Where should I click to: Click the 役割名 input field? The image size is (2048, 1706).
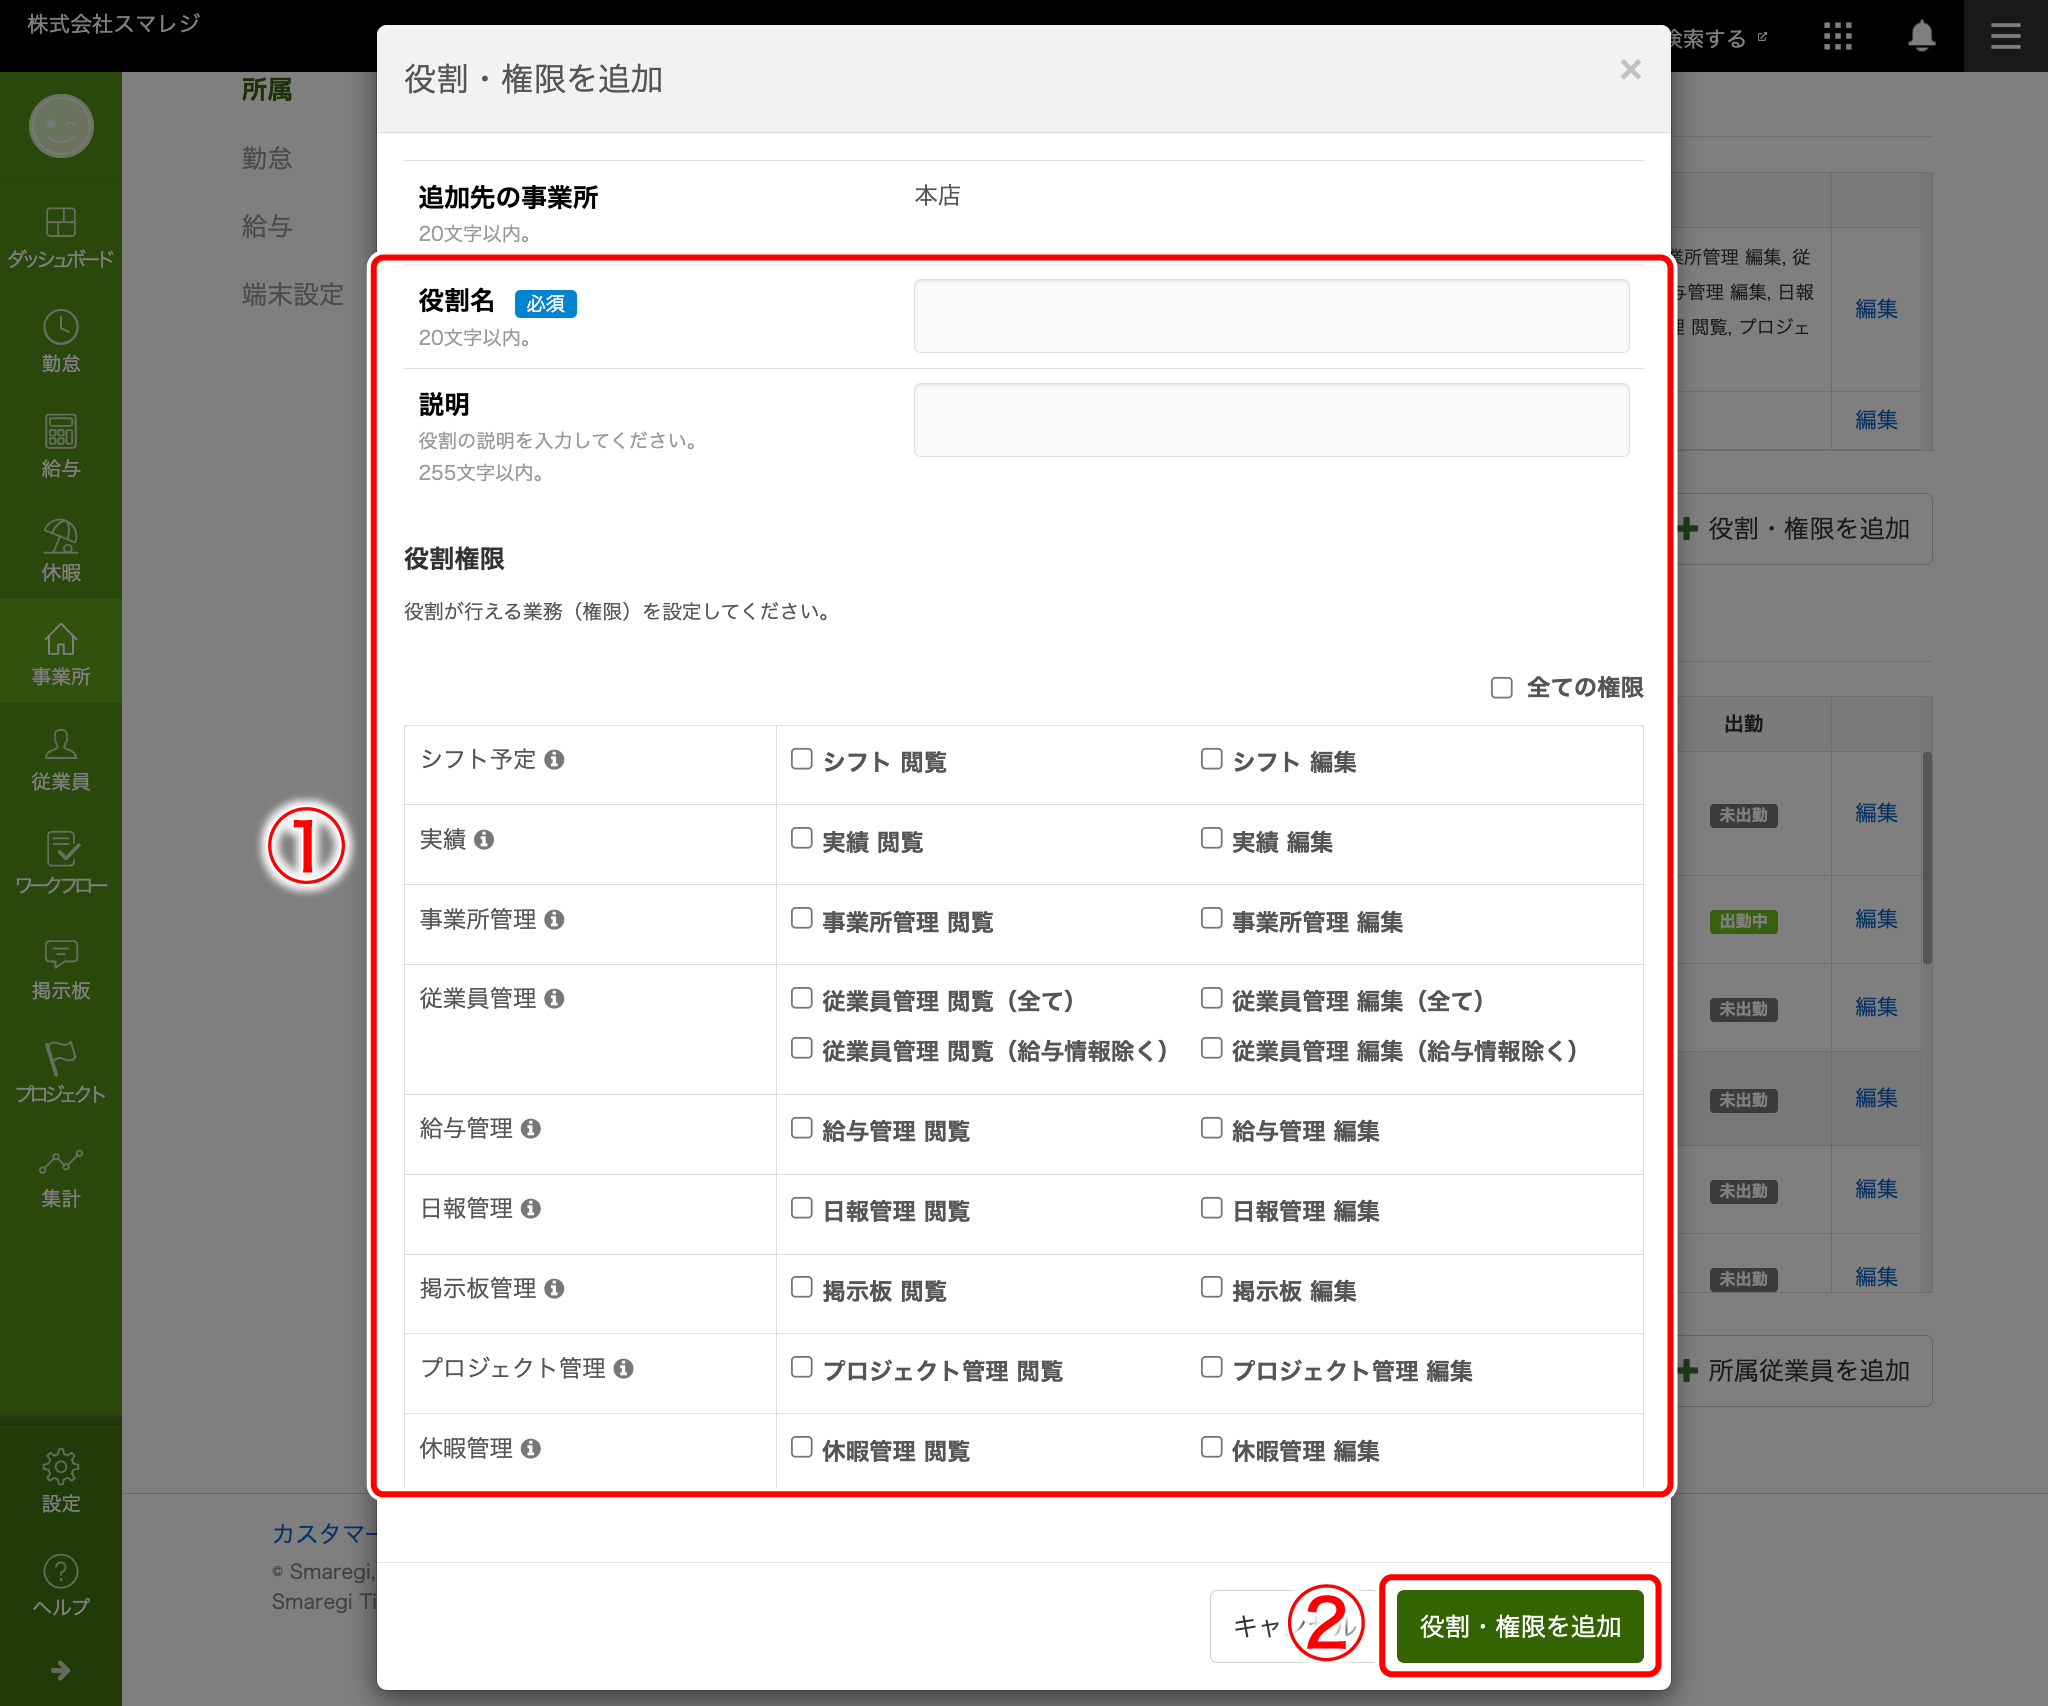coord(1271,316)
